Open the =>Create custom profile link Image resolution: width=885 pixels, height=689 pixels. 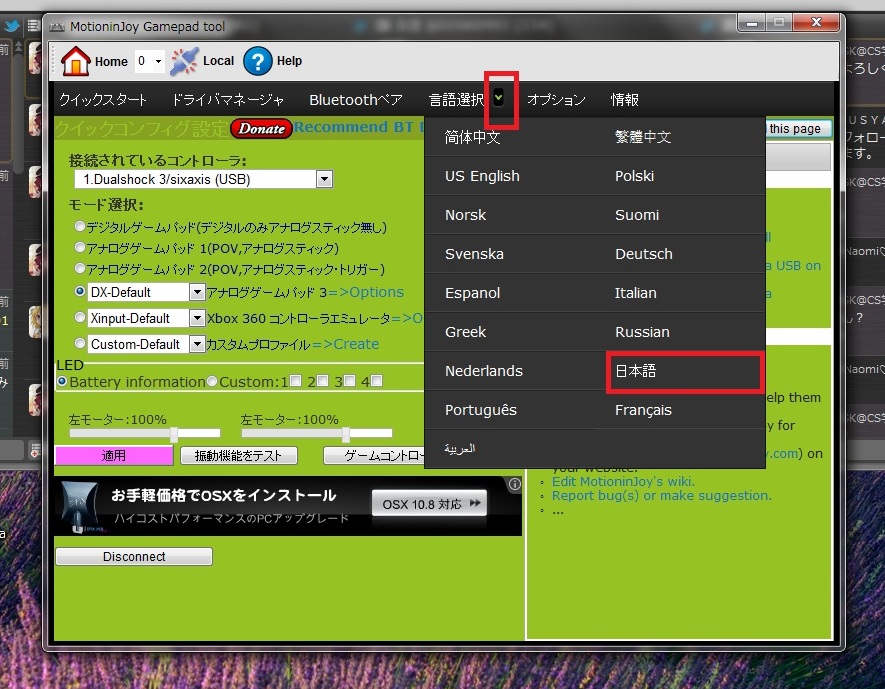pos(345,344)
